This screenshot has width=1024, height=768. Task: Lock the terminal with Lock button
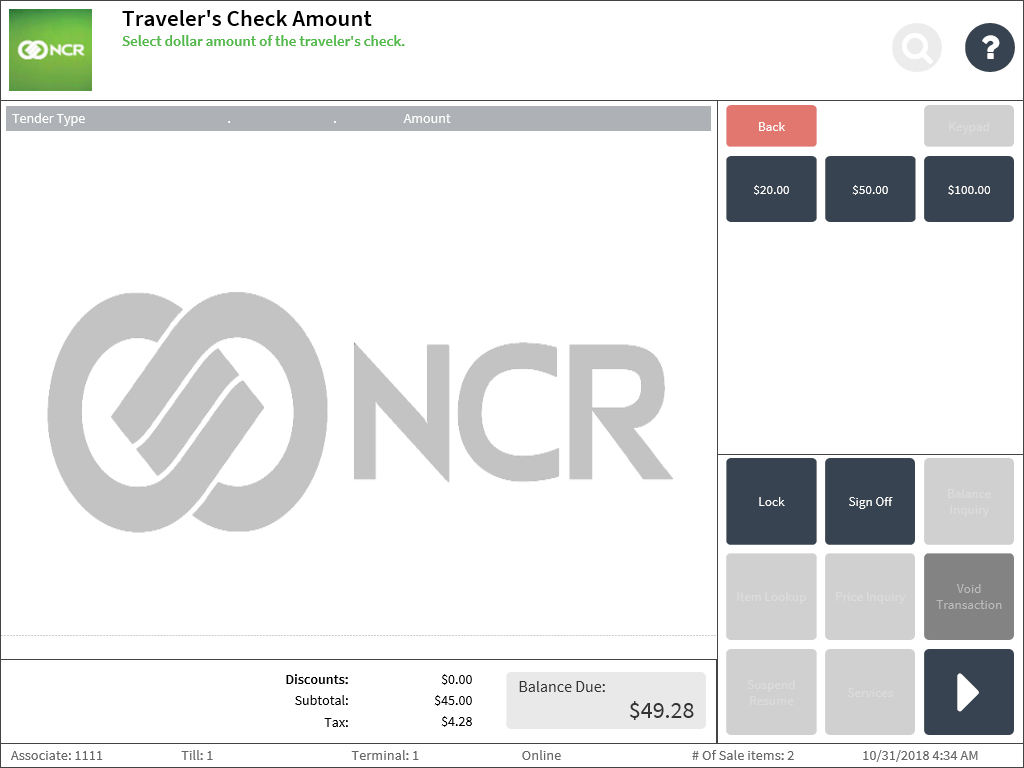pyautogui.click(x=771, y=502)
